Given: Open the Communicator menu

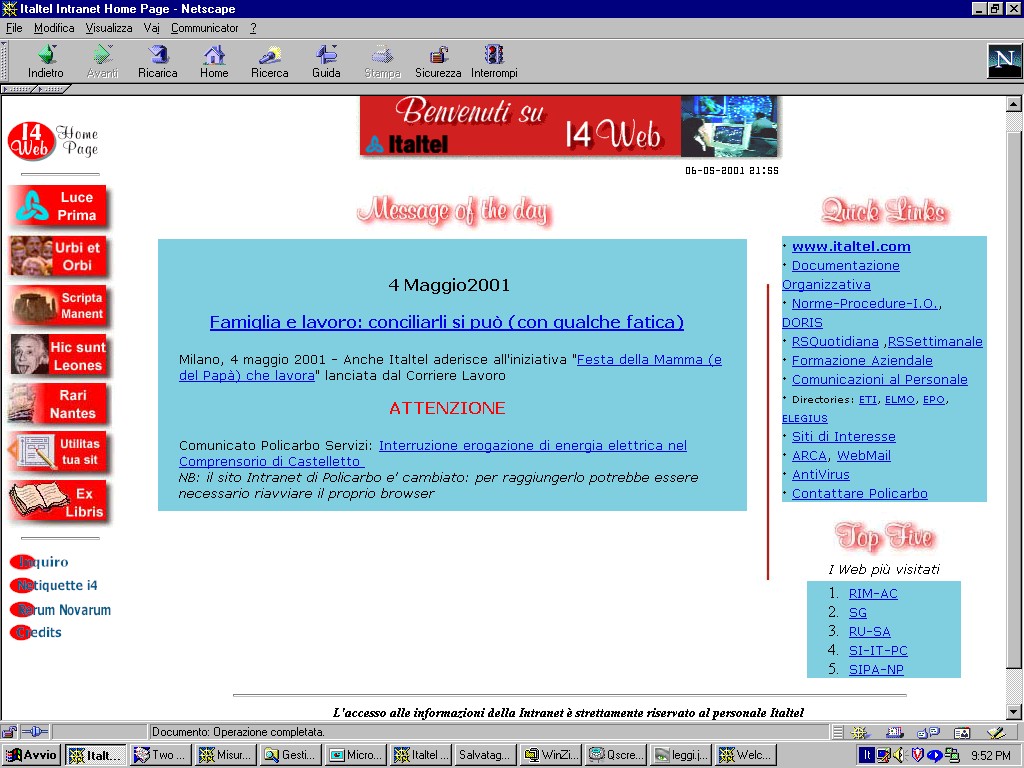Looking at the screenshot, I should (x=204, y=28).
